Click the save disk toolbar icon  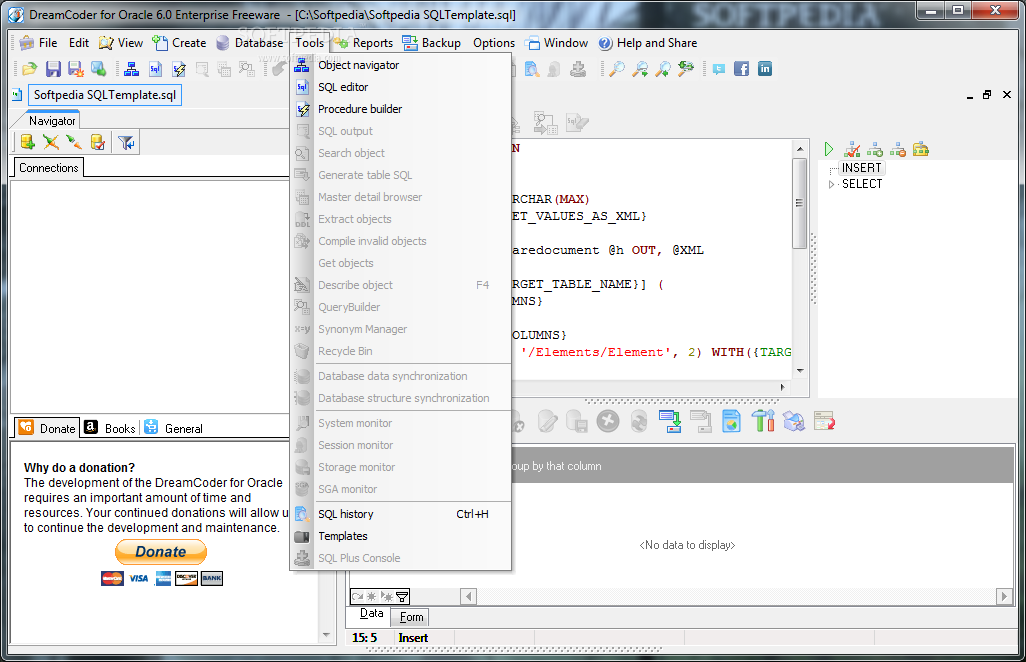point(53,69)
